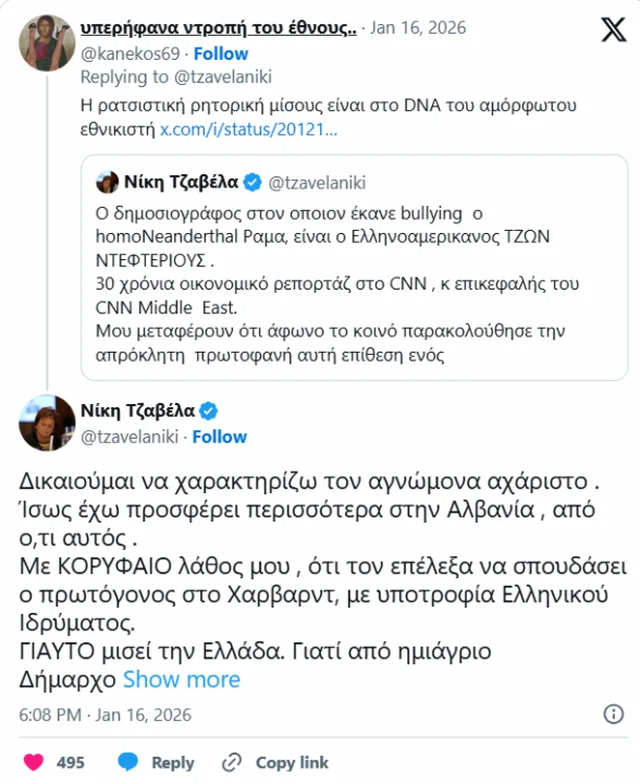This screenshot has width=640, height=784.
Task: Open small avatar in quoted tweet
Action: [107, 182]
